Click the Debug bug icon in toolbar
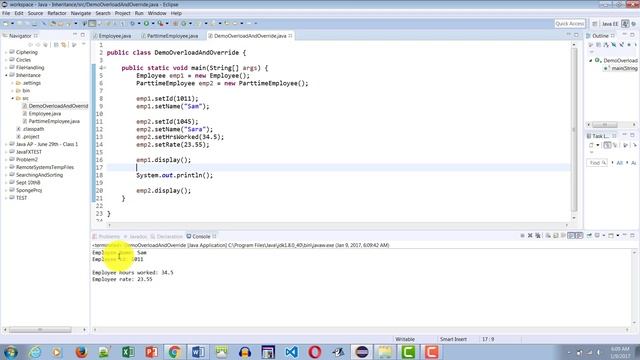This screenshot has height=360, width=640. (x=132, y=24)
